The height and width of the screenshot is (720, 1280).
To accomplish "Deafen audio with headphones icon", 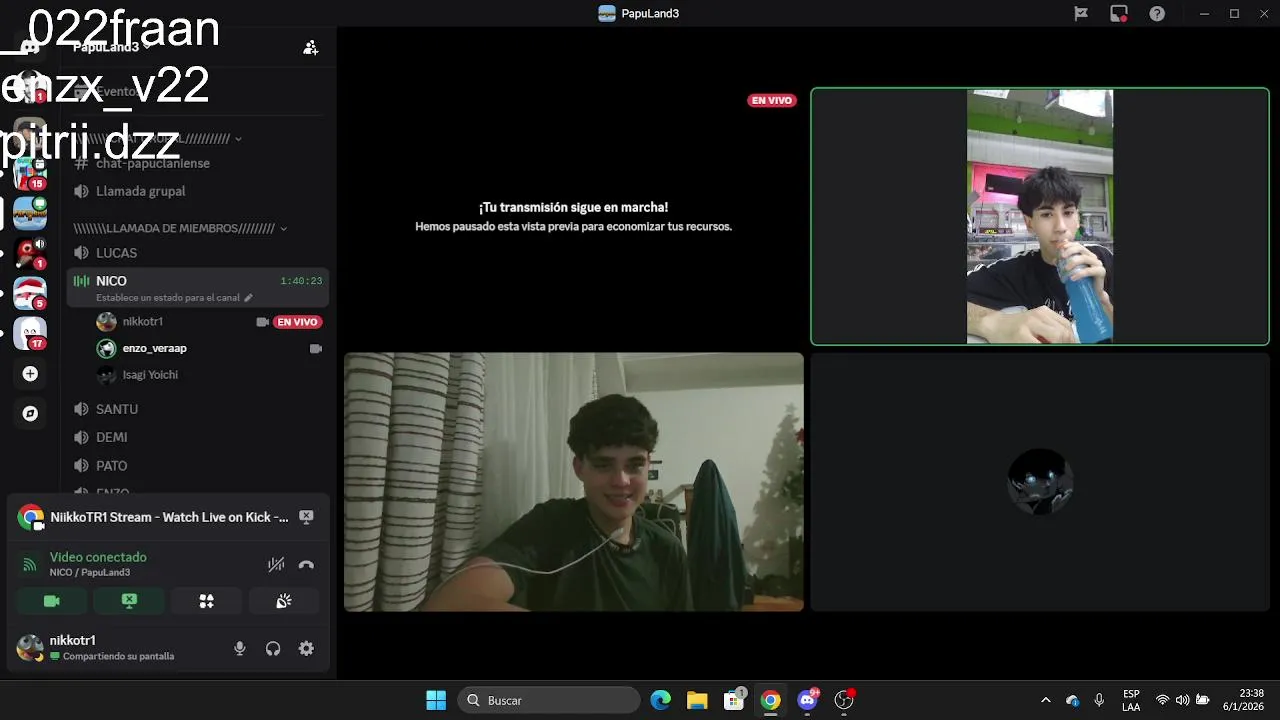I will point(273,648).
